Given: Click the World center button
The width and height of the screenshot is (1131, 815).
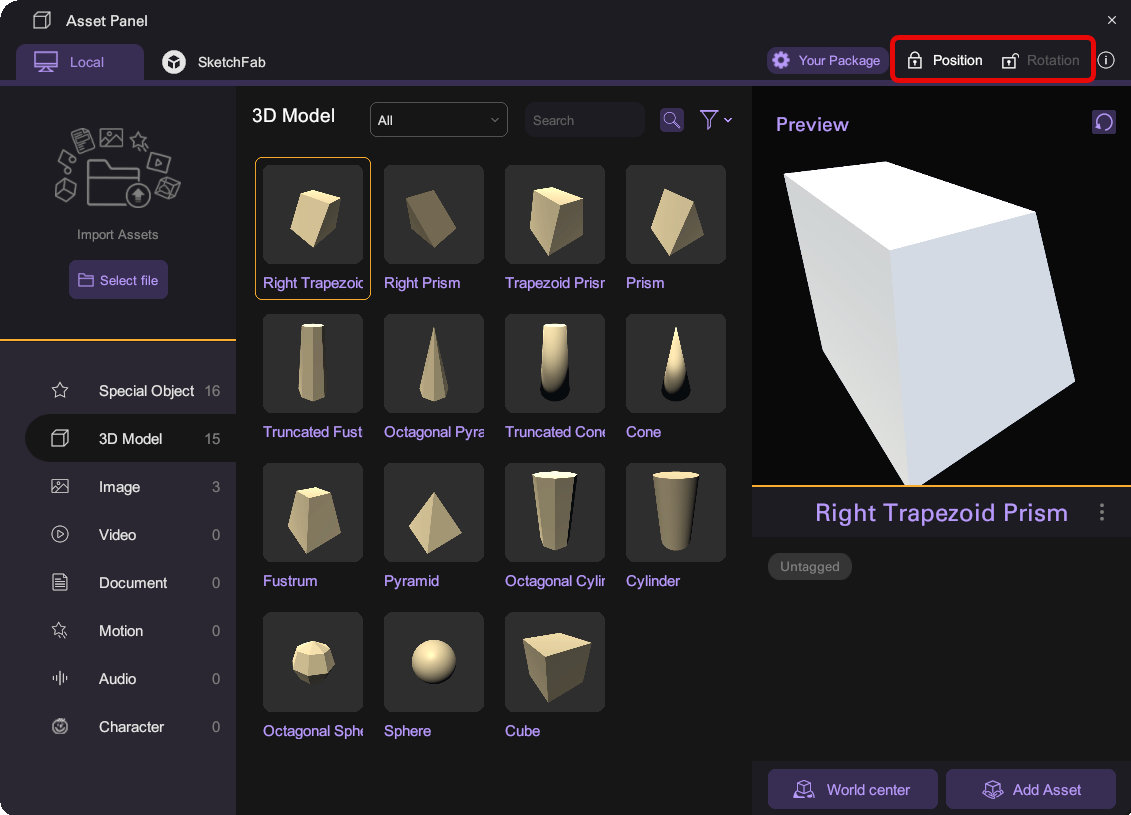Looking at the screenshot, I should (x=852, y=790).
